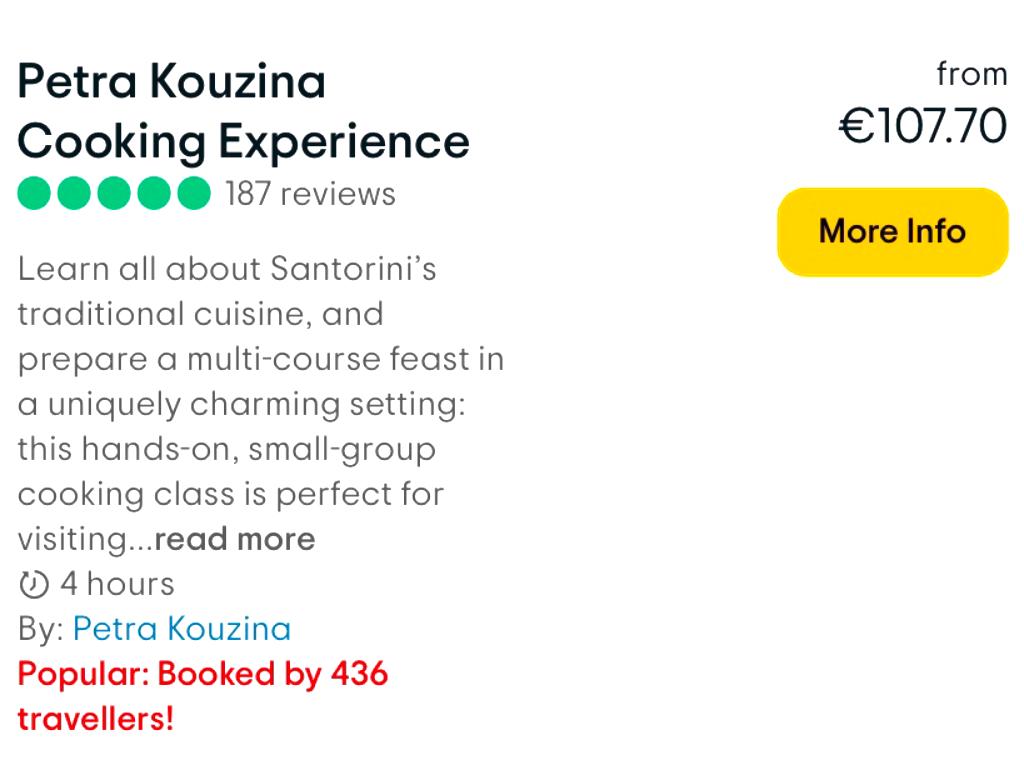Select the third green rating bubble
1024x768 pixels.
pyautogui.click(x=115, y=194)
